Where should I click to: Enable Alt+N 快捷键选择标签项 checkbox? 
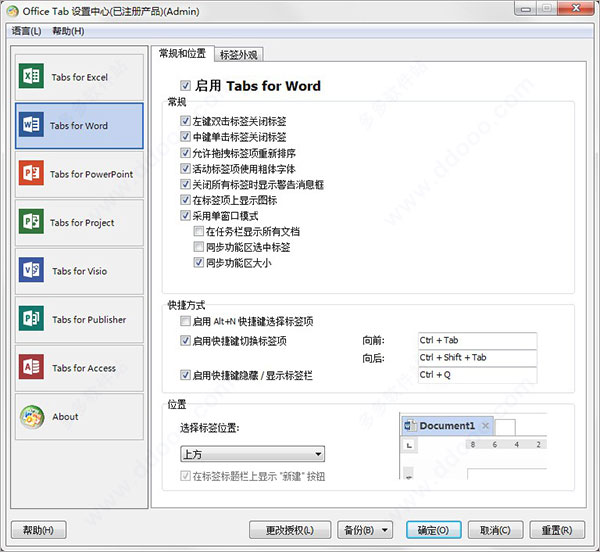point(186,321)
